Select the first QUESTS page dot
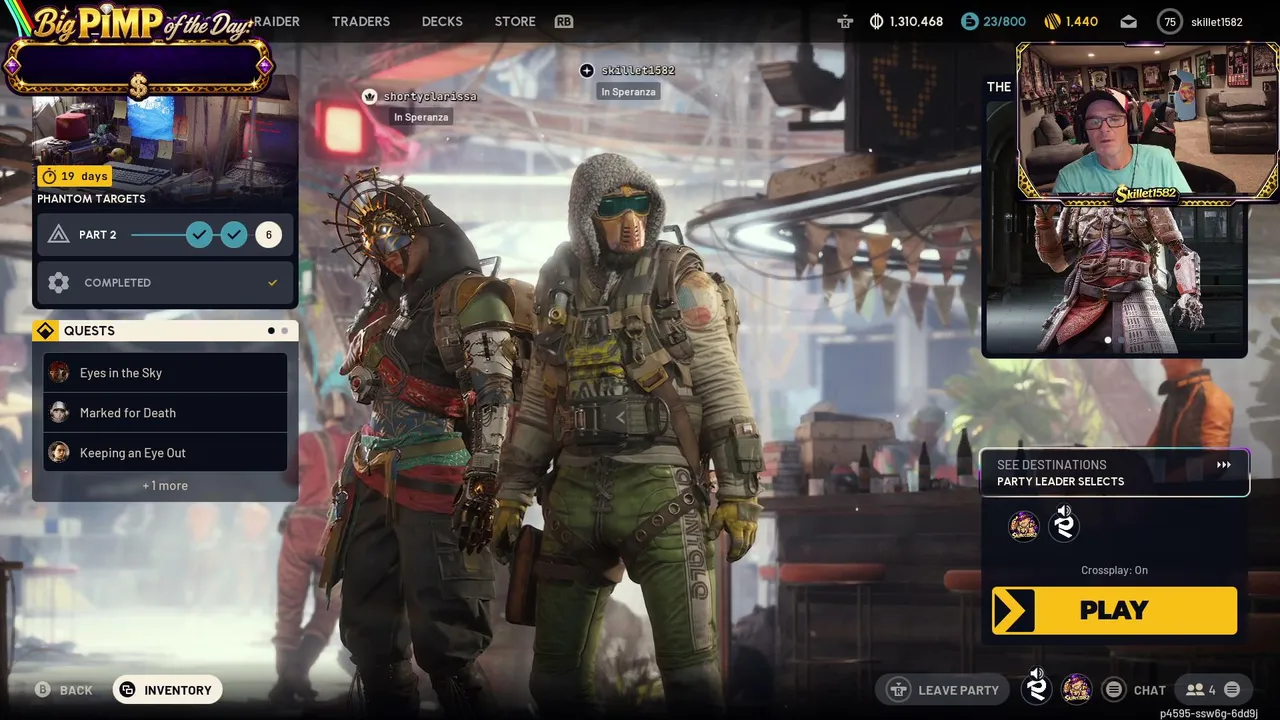Image resolution: width=1280 pixels, height=720 pixels. (271, 331)
